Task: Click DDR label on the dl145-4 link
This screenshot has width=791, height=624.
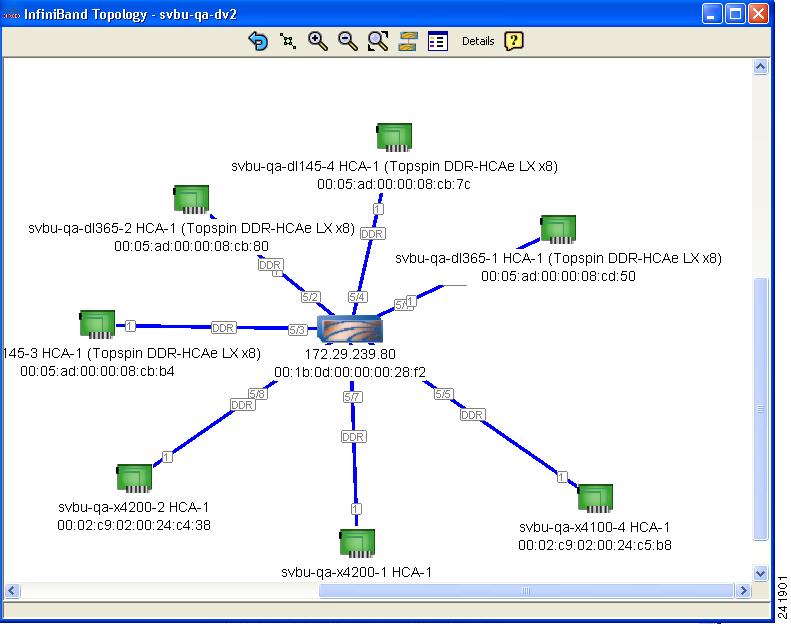Action: click(372, 234)
